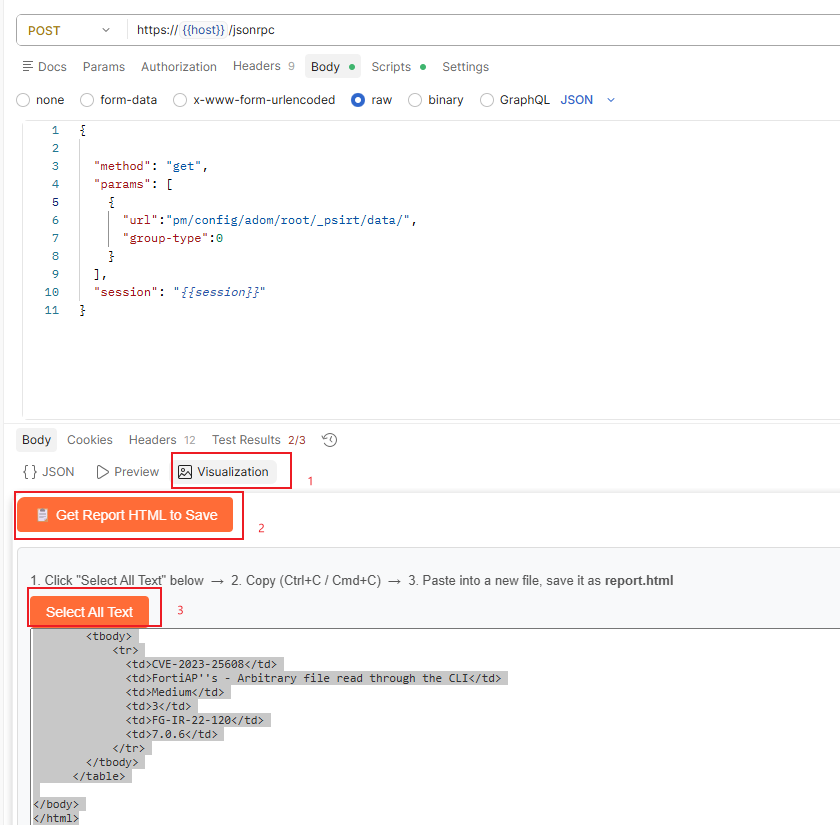Click the Select All Text button
Image resolution: width=840 pixels, height=825 pixels.
pyautogui.click(x=89, y=611)
